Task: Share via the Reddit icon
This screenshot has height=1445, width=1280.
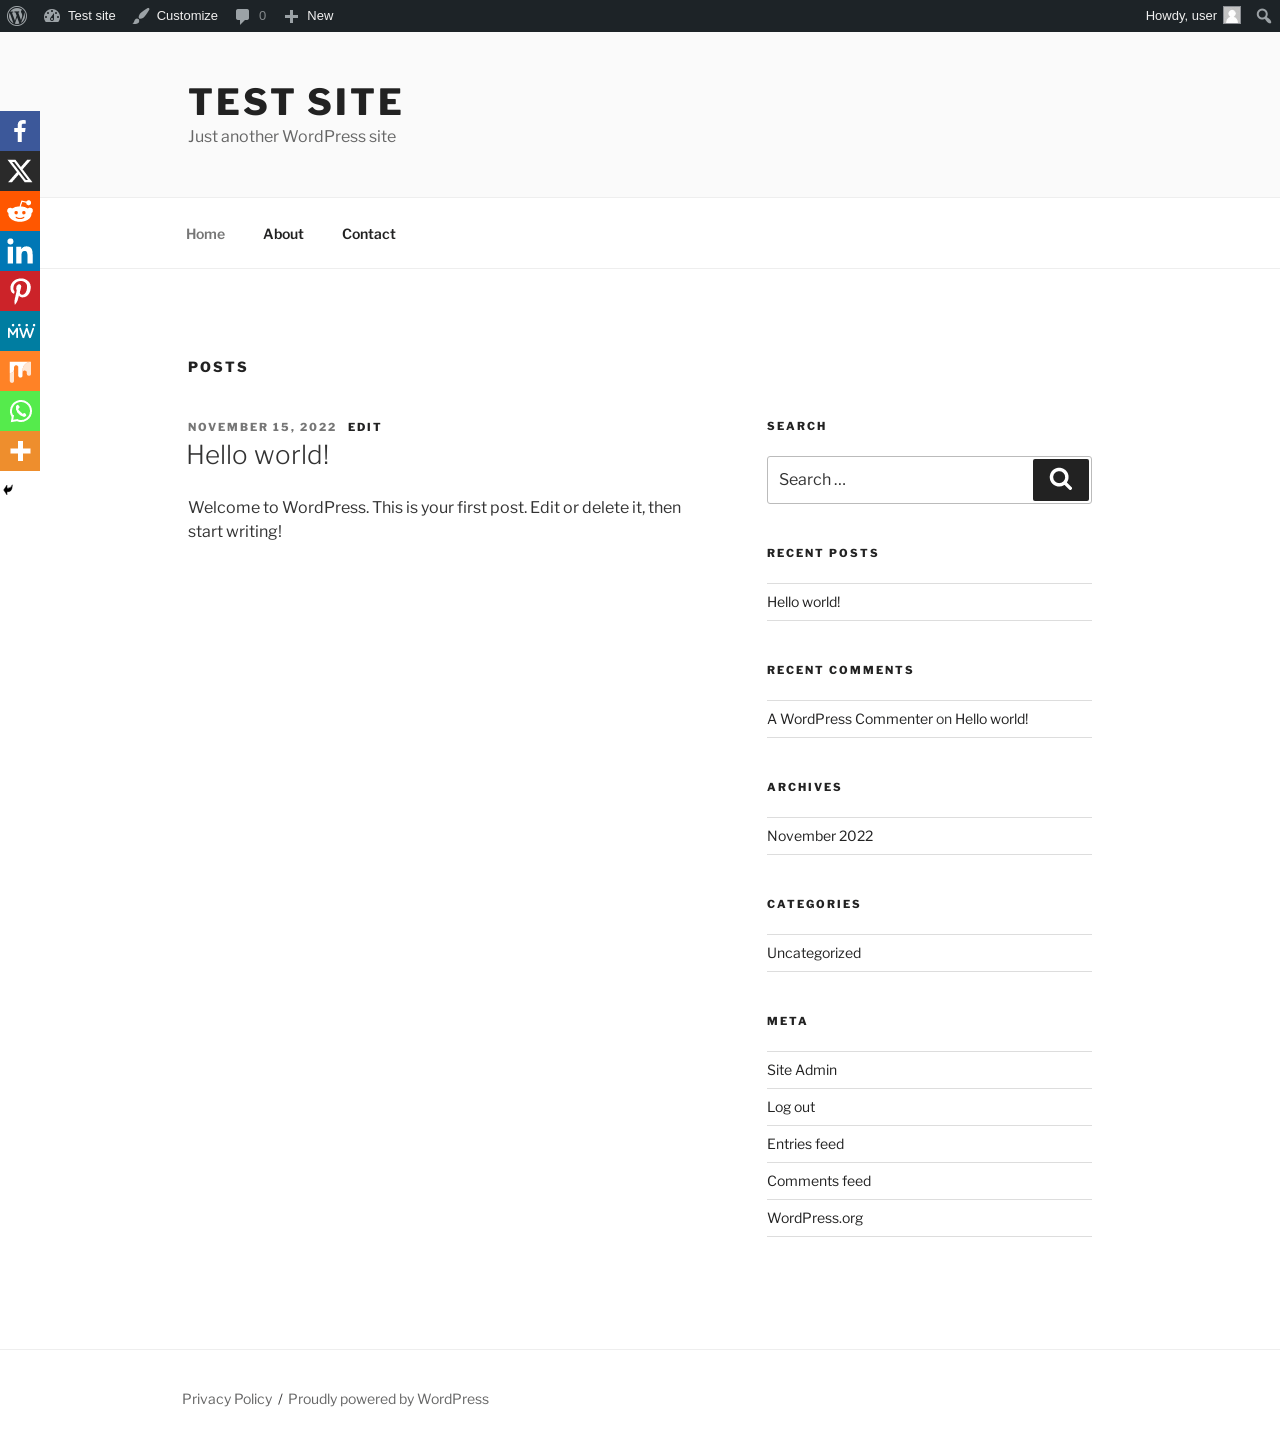Action: pyautogui.click(x=20, y=211)
